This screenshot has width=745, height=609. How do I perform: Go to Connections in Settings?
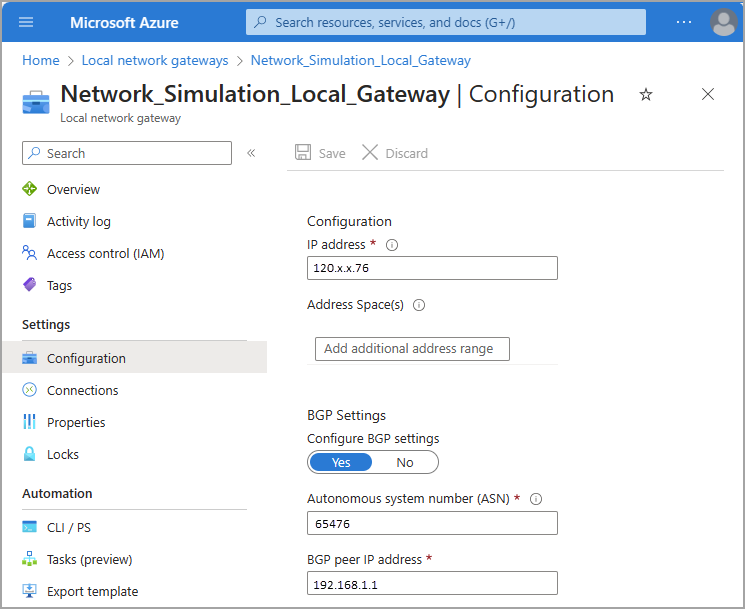pos(82,390)
